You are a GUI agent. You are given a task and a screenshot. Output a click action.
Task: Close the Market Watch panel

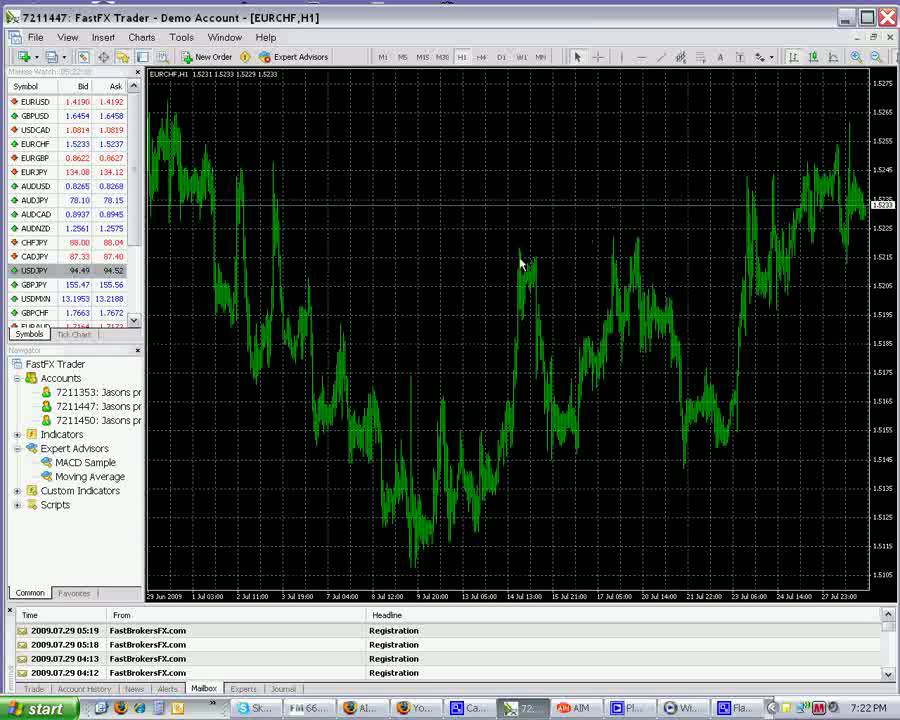[138, 72]
